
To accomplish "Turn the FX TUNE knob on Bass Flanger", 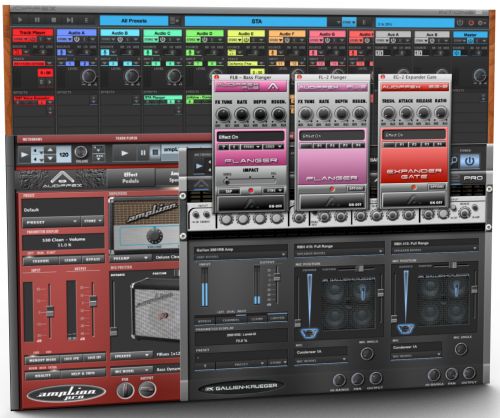I will pos(223,115).
